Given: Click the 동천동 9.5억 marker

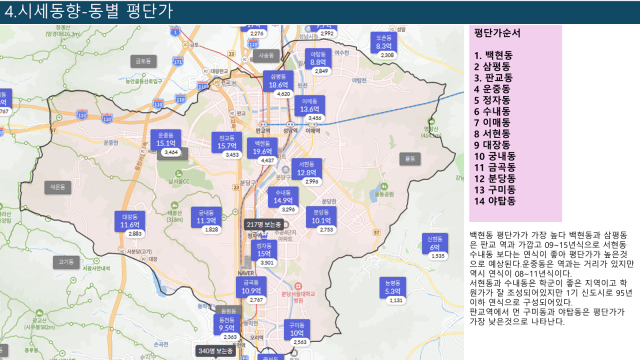Looking at the screenshot, I should pyautogui.click(x=227, y=324).
